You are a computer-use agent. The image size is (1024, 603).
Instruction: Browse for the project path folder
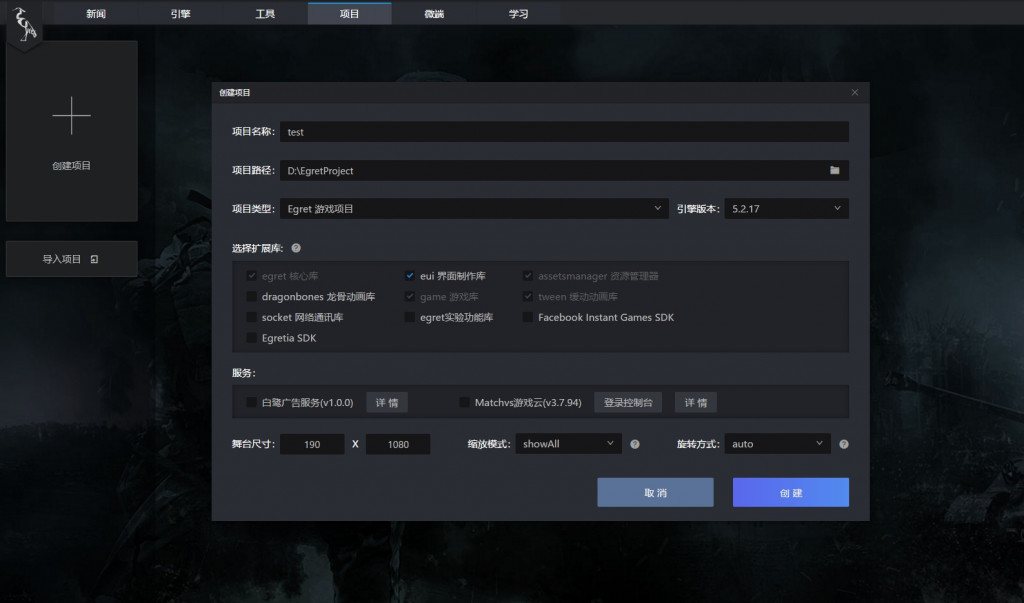[835, 170]
